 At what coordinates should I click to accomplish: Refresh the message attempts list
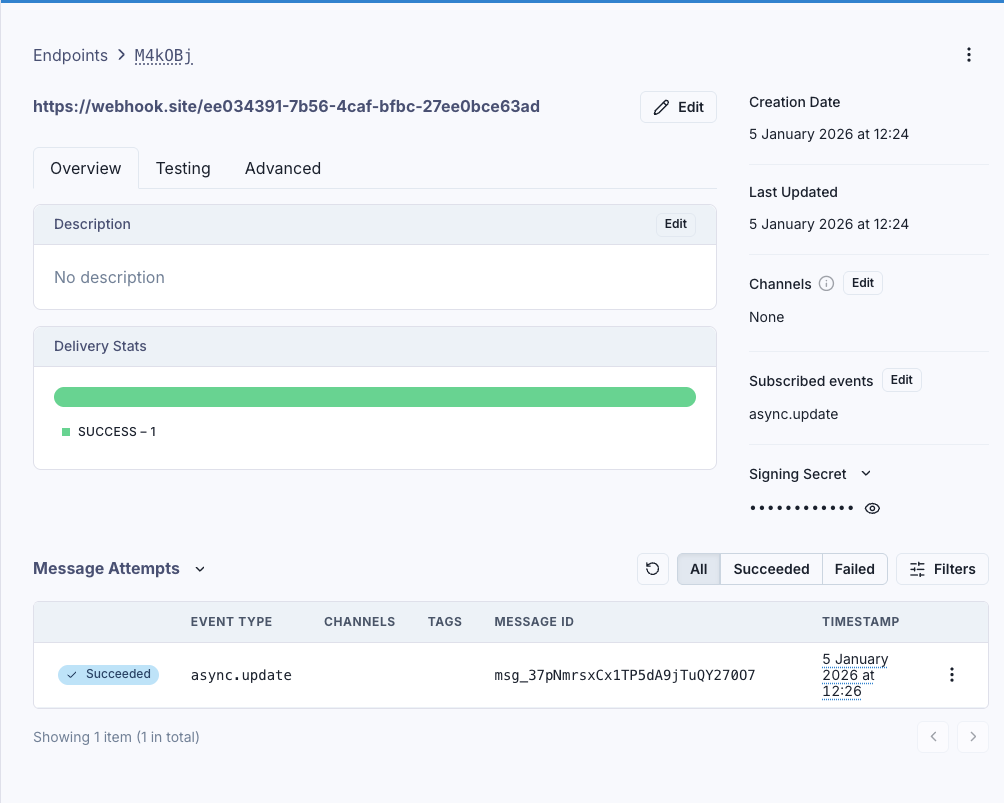coord(652,568)
